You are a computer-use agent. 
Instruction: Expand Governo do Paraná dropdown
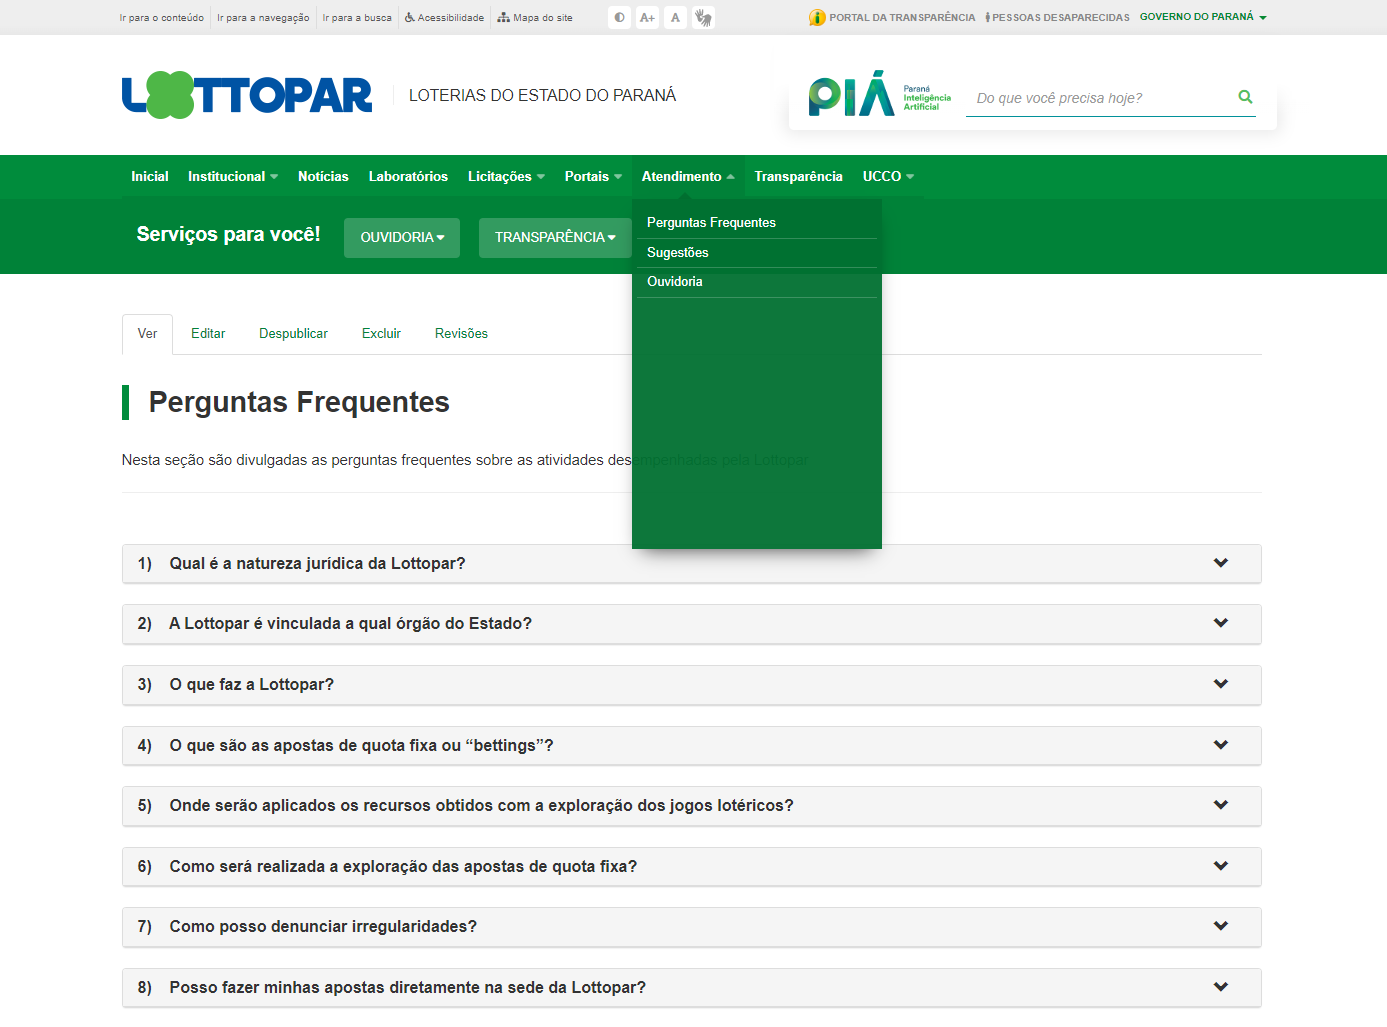coord(1203,17)
